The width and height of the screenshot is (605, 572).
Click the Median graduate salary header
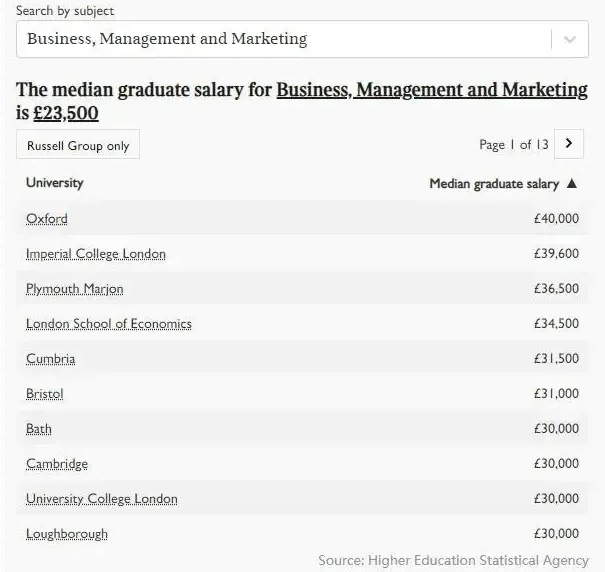coord(494,184)
